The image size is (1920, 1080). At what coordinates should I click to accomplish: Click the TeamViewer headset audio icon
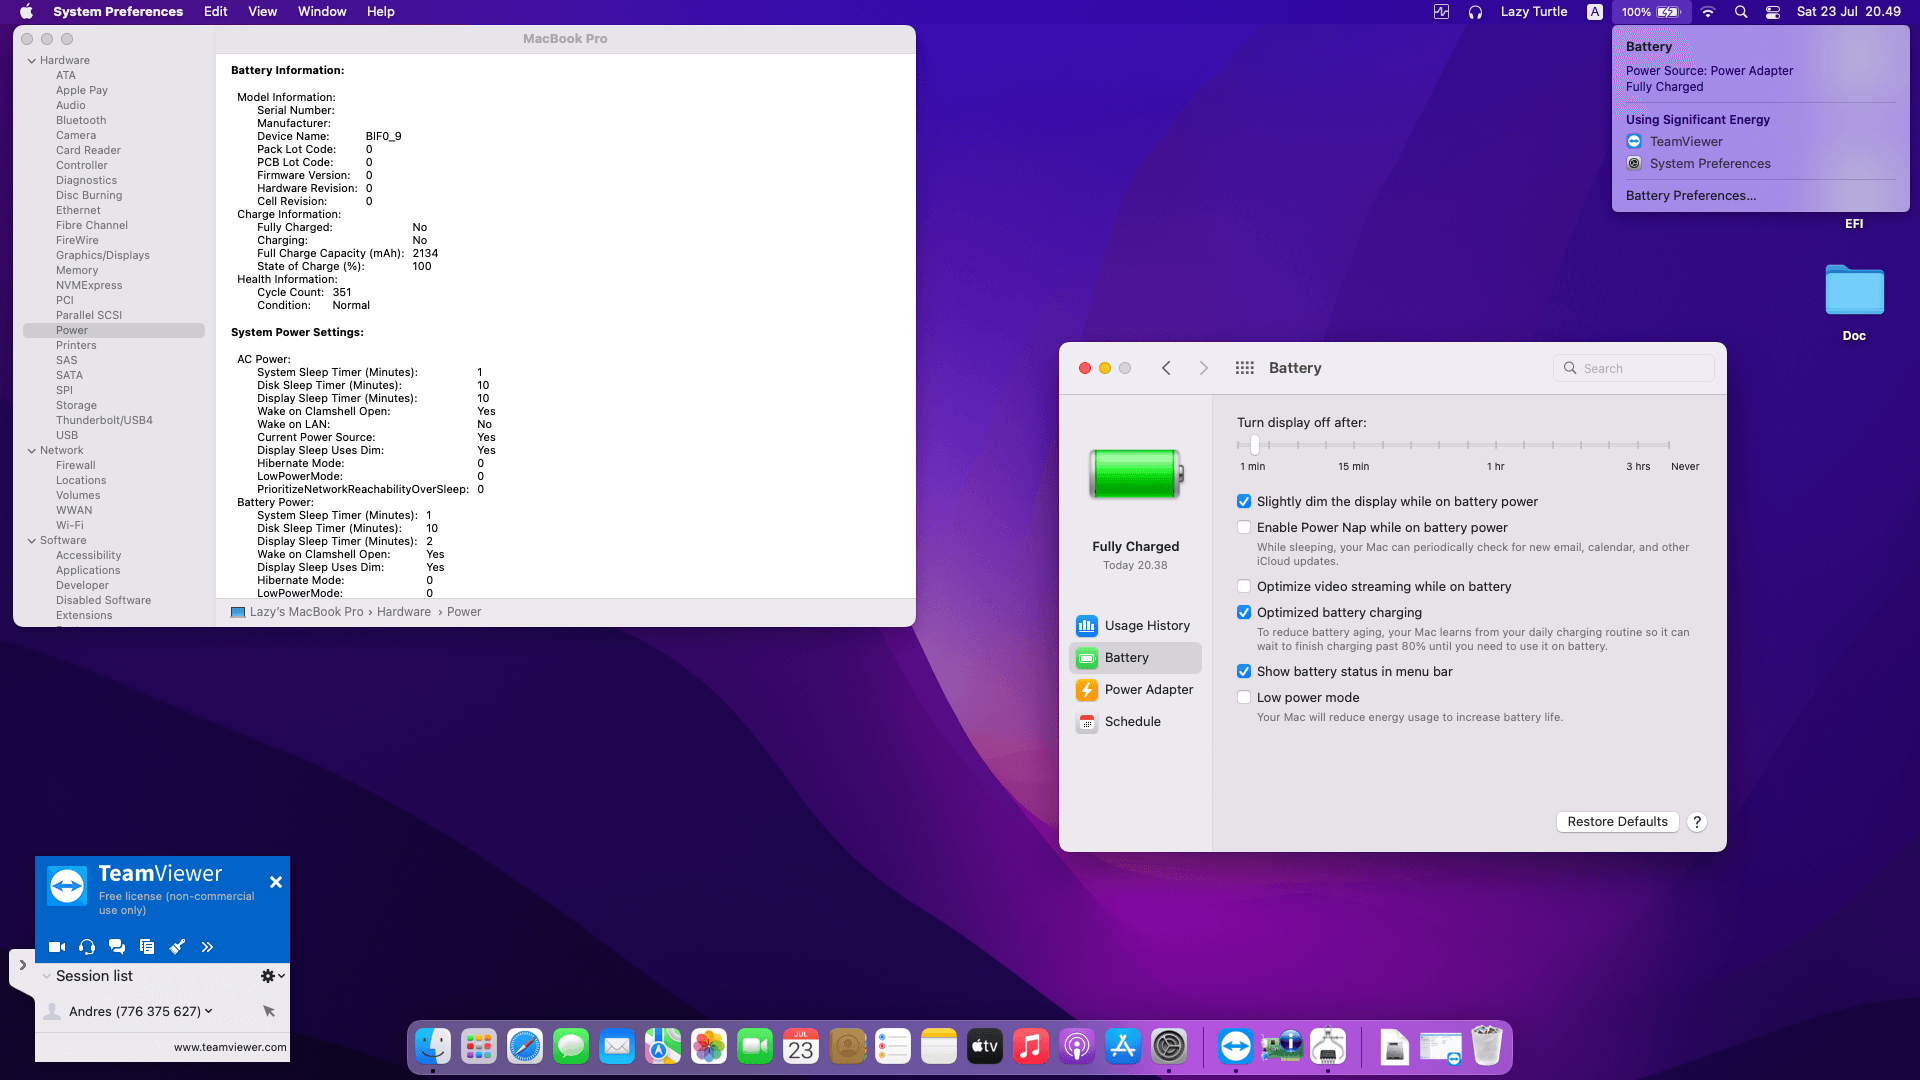click(x=87, y=947)
